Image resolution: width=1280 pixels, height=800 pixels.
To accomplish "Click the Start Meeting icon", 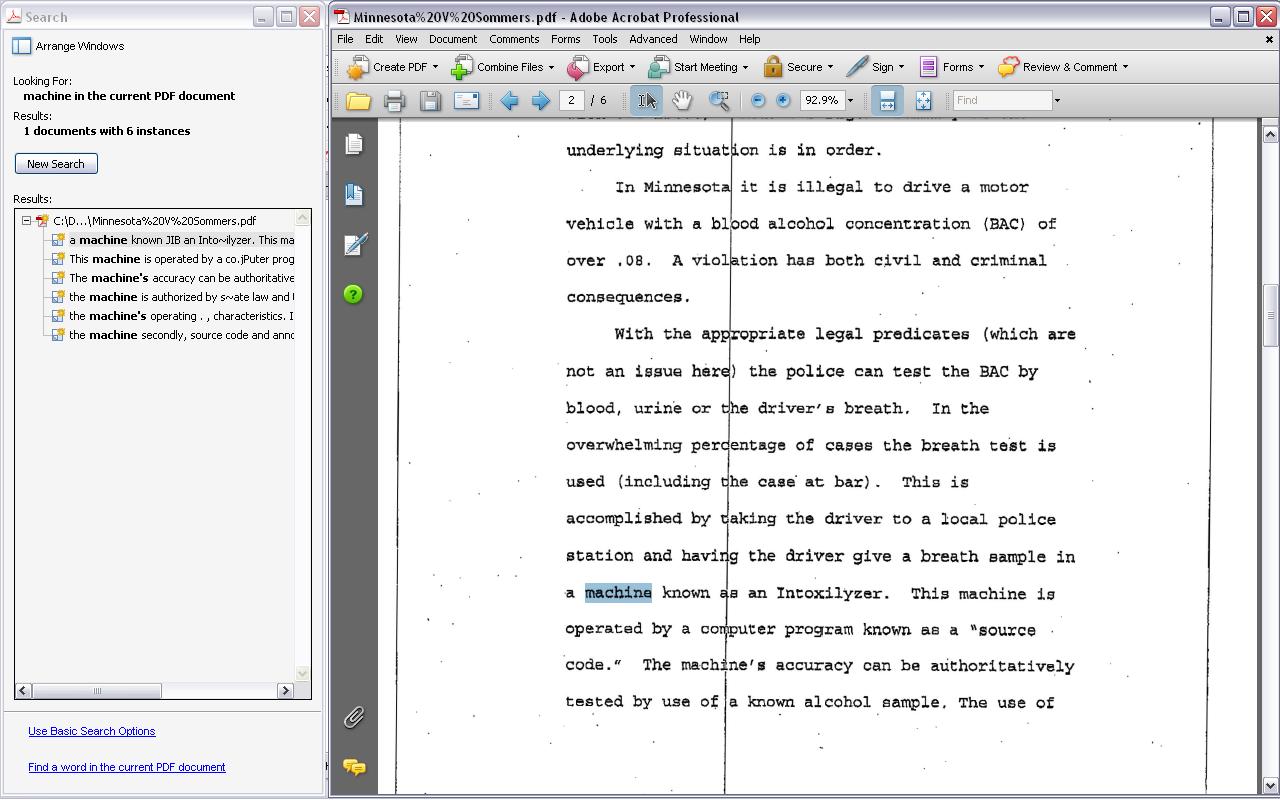I will (x=659, y=67).
